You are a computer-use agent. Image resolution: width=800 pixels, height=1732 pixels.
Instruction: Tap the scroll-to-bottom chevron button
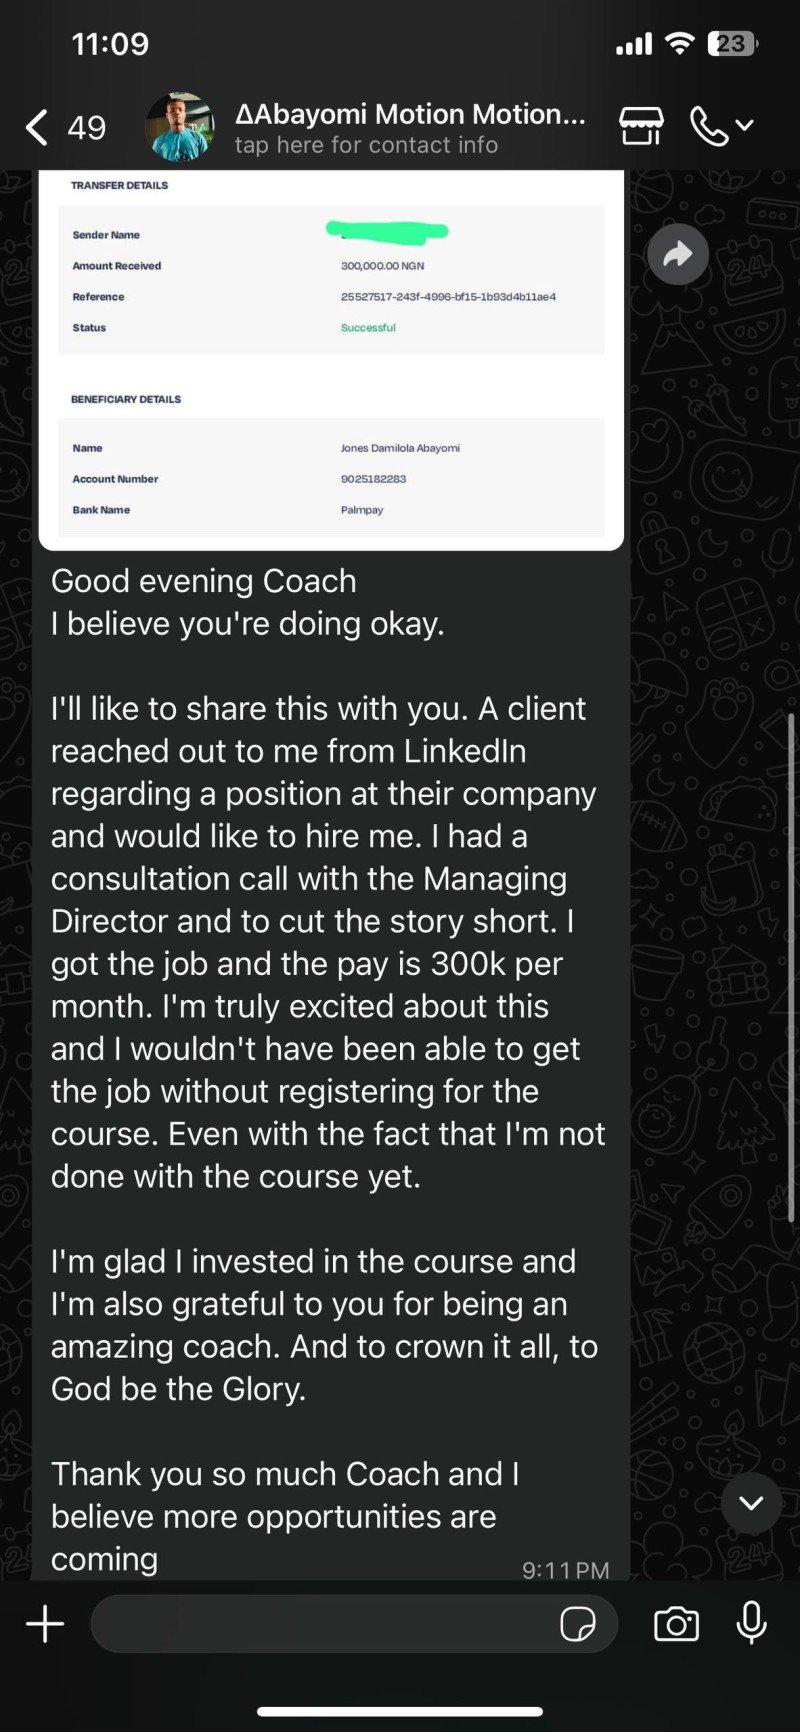[751, 1502]
